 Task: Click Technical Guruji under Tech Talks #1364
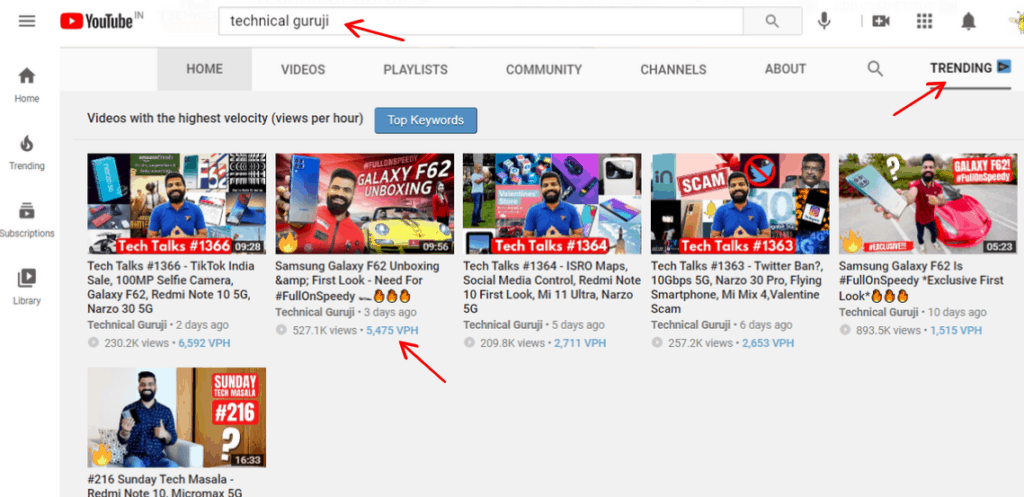[503, 325]
